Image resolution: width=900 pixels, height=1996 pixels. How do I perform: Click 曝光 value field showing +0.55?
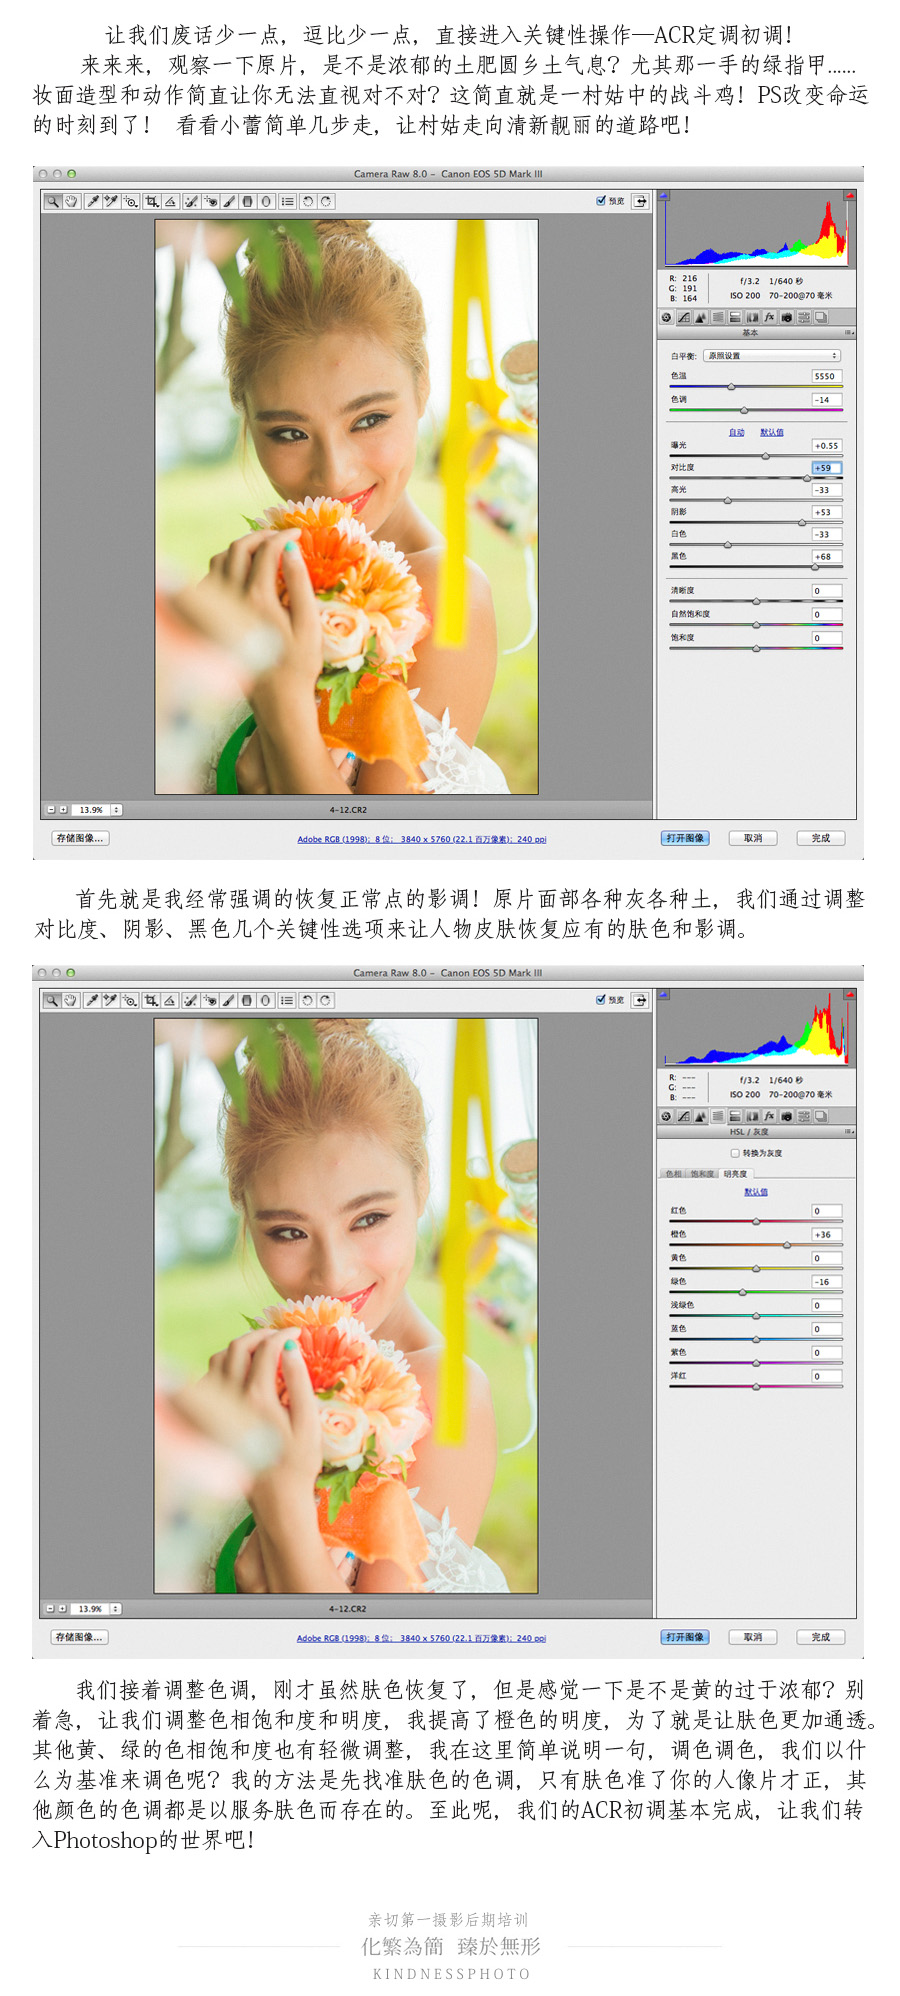pos(826,446)
